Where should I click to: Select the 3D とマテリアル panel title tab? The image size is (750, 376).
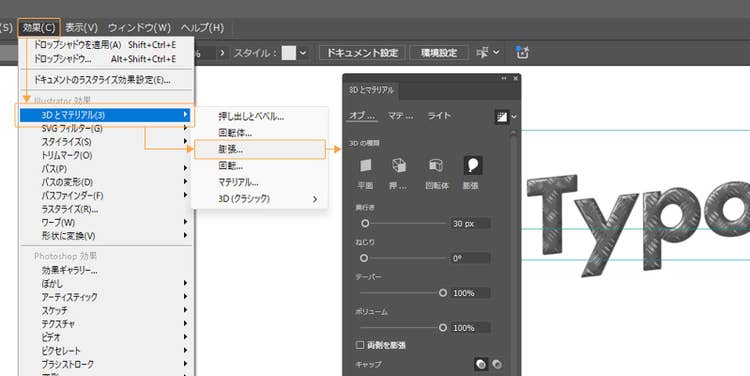[371, 90]
